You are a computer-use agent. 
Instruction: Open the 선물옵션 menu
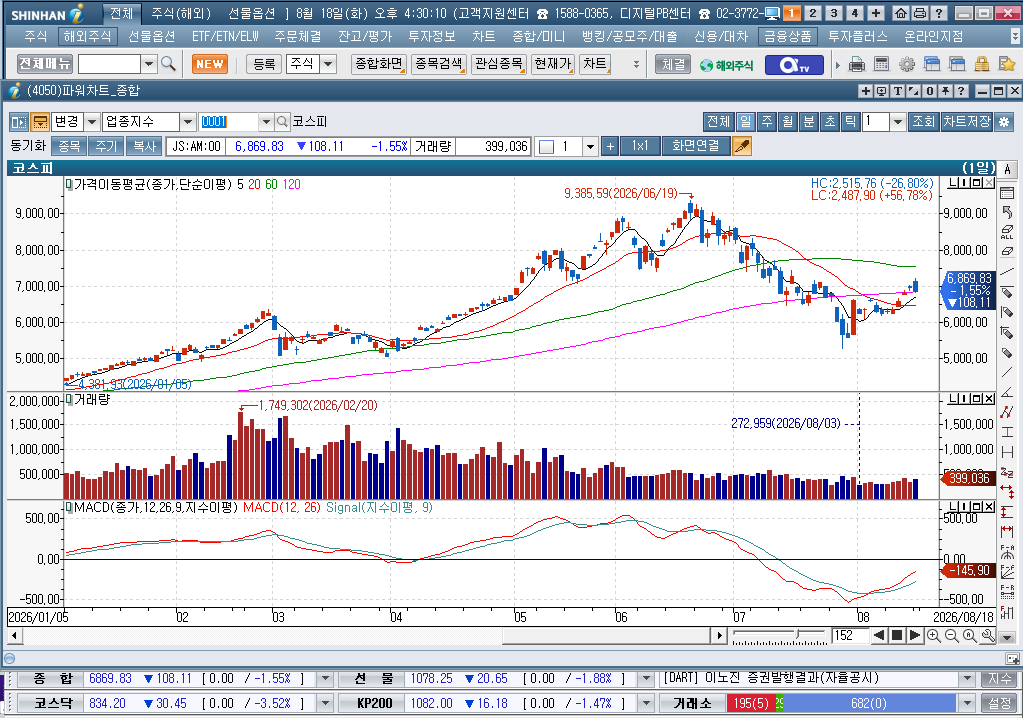[151, 37]
